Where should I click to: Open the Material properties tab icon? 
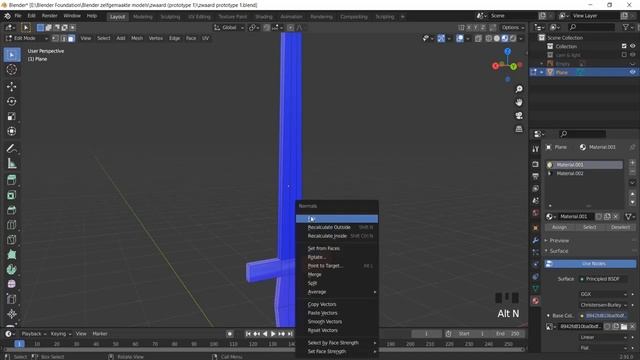tap(536, 301)
